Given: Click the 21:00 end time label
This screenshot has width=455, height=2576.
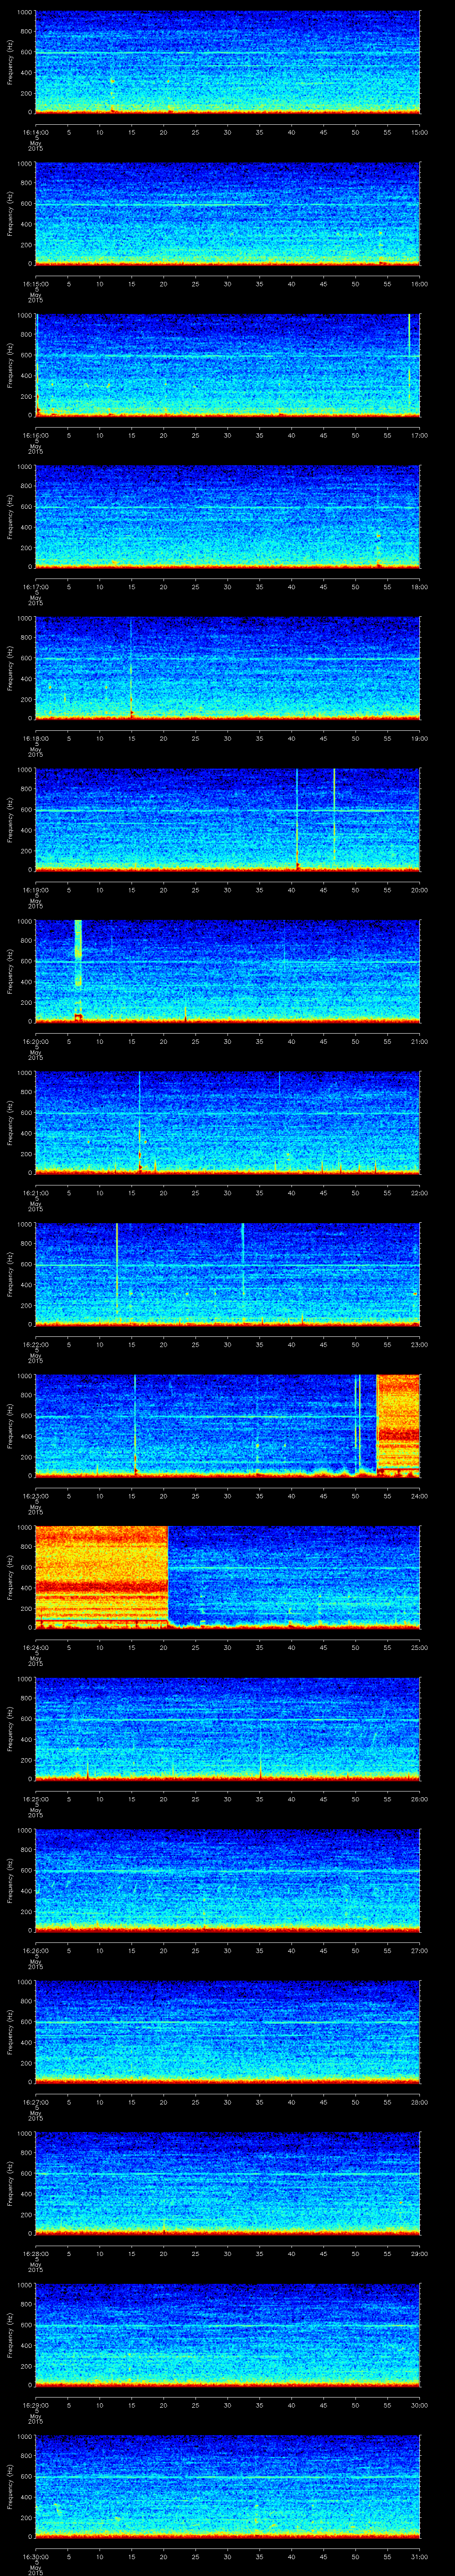Looking at the screenshot, I should tap(419, 1041).
